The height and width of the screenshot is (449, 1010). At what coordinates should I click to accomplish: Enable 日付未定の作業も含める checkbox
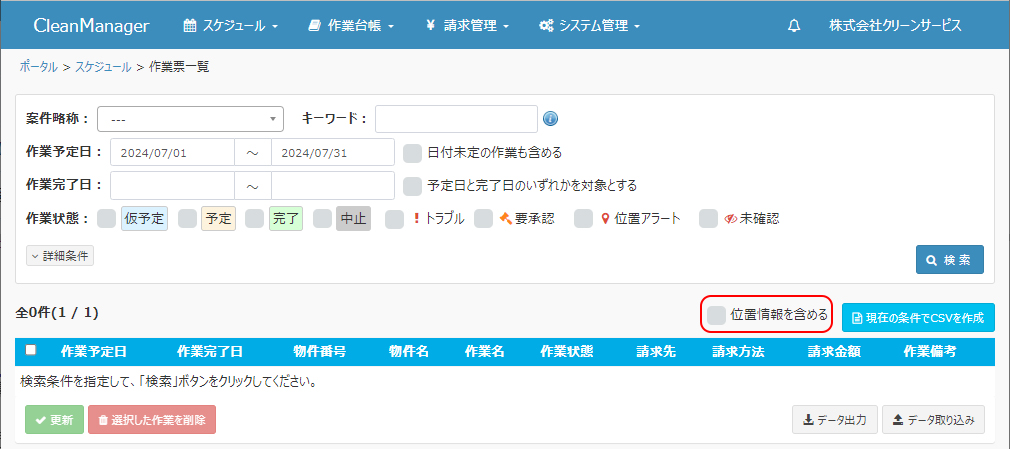pos(412,153)
